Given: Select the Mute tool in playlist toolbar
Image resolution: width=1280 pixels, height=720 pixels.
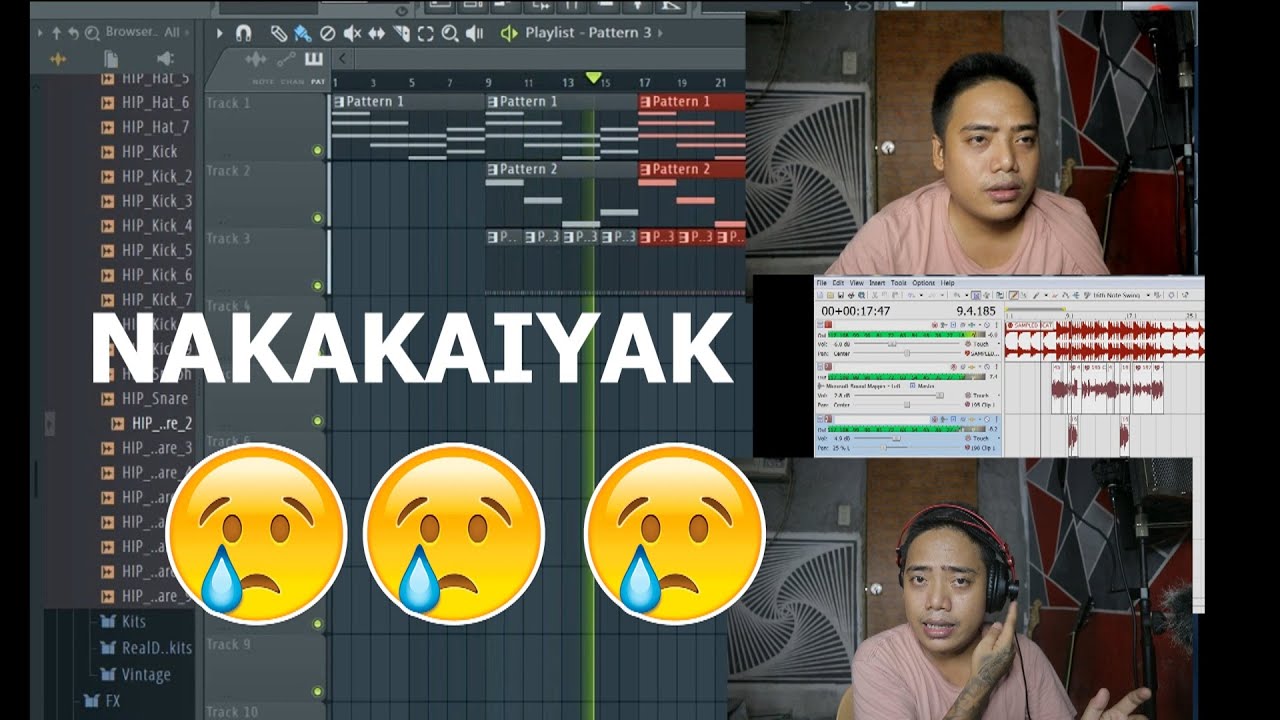Looking at the screenshot, I should [352, 33].
